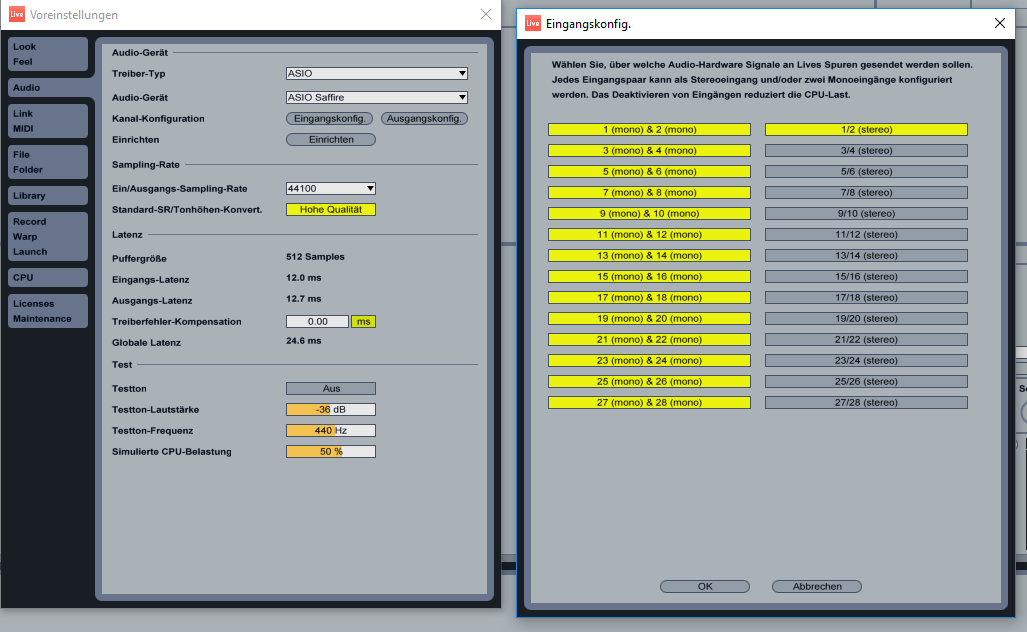The width and height of the screenshot is (1027, 632).
Task: Open the File Folder preferences tab
Action: coord(48,162)
